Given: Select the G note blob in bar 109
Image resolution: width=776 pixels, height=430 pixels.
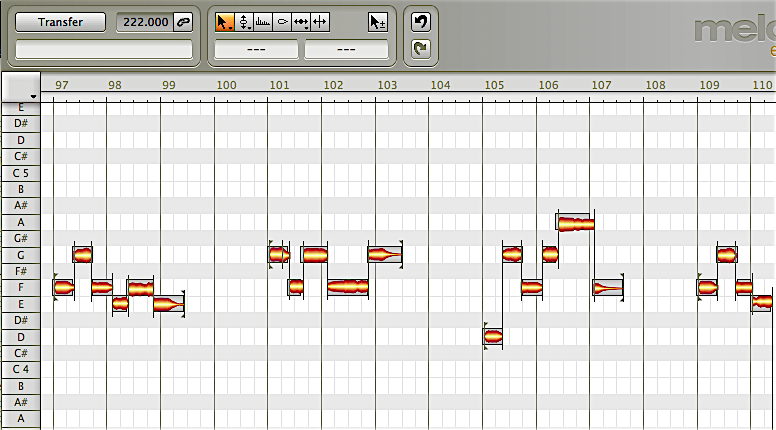Looking at the screenshot, I should click(x=727, y=255).
